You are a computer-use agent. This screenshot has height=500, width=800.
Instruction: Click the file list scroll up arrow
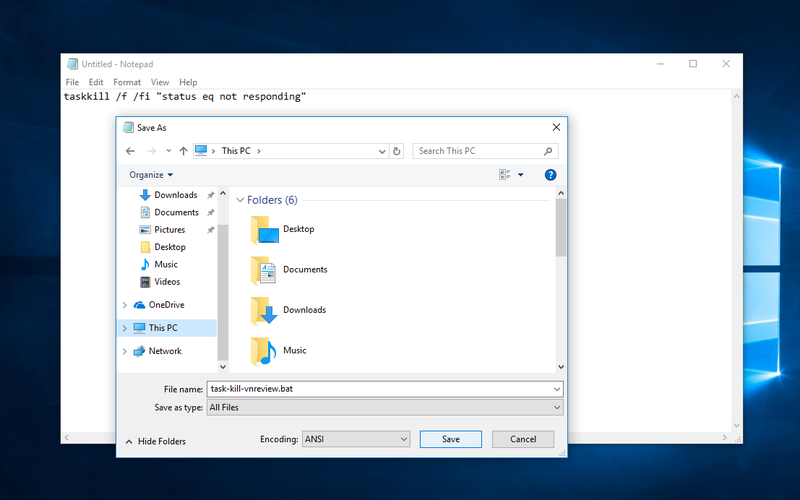(x=561, y=193)
